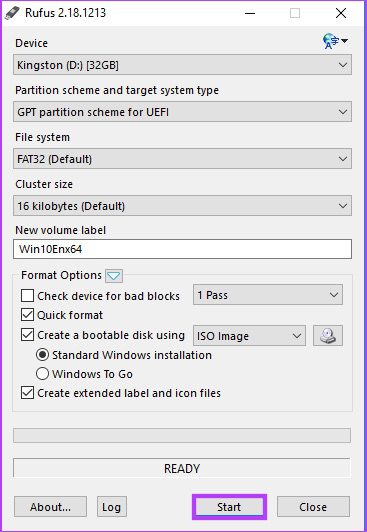Uncheck Create extended label and icon files
The image size is (367, 532).
[27, 393]
